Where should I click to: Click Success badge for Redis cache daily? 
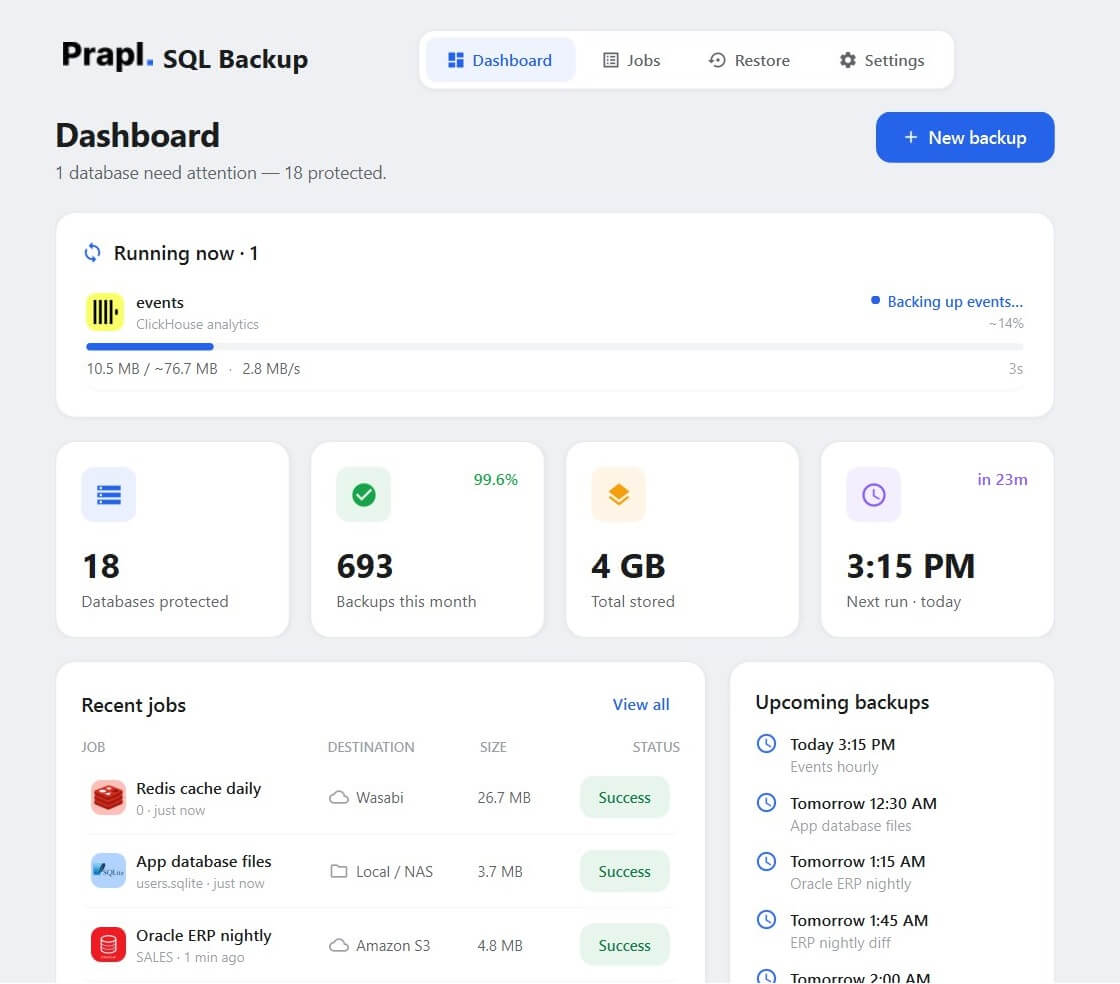[624, 798]
